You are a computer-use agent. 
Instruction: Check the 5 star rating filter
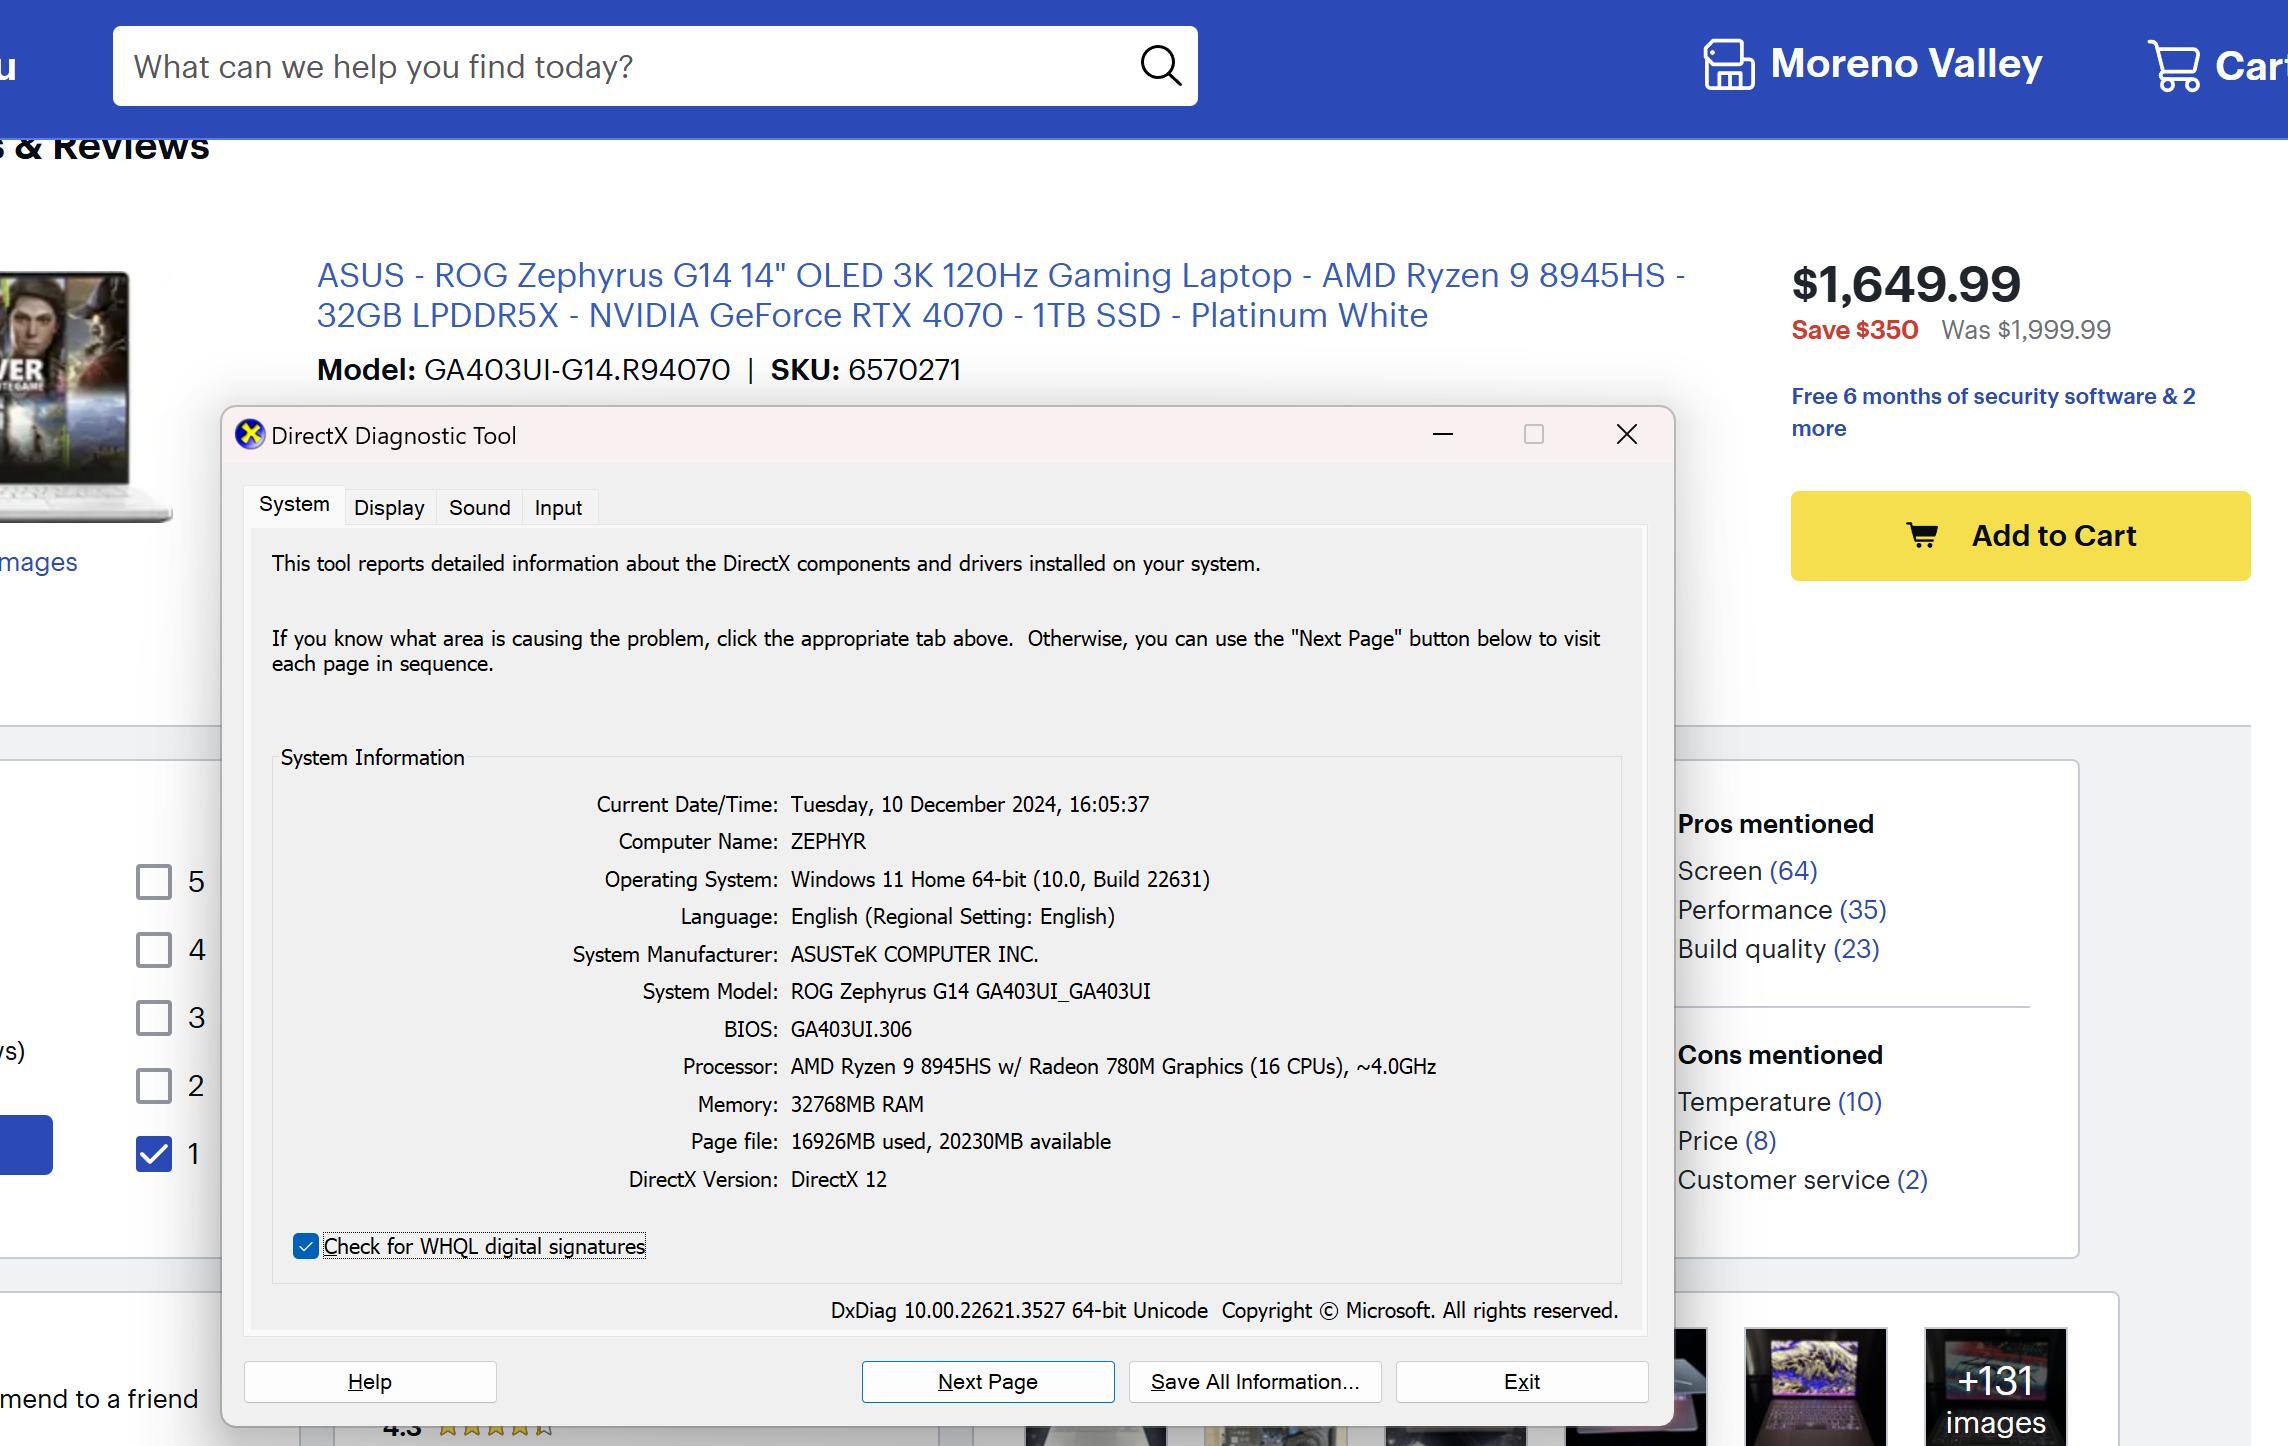point(154,882)
